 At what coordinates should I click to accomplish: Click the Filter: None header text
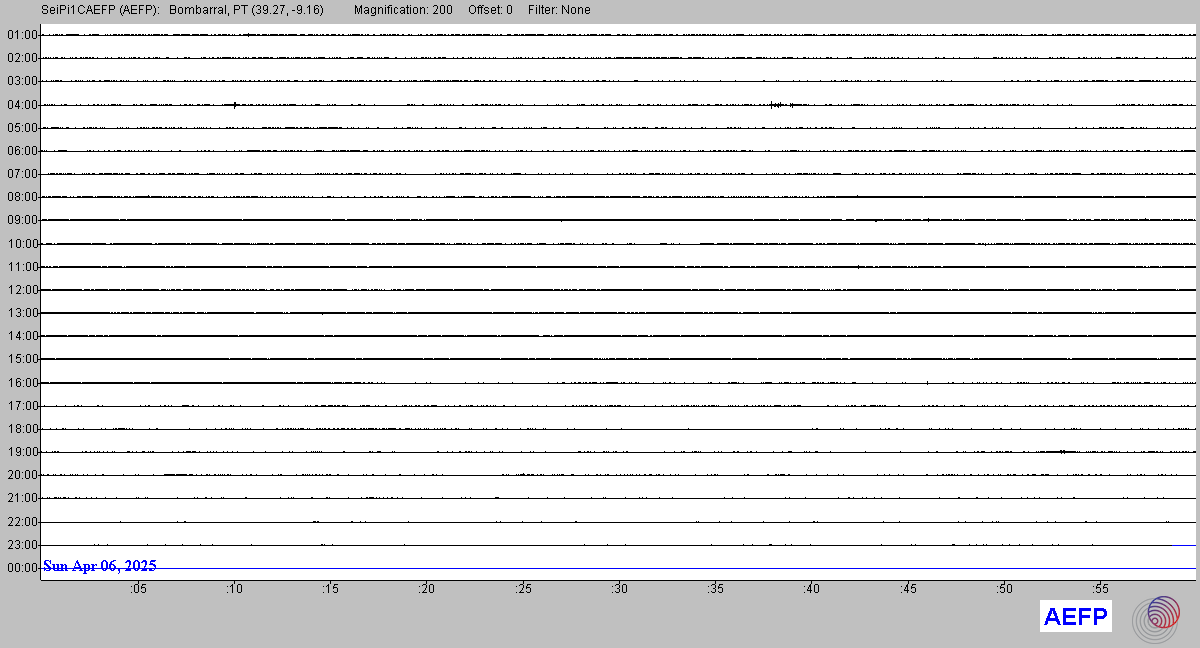(x=559, y=10)
